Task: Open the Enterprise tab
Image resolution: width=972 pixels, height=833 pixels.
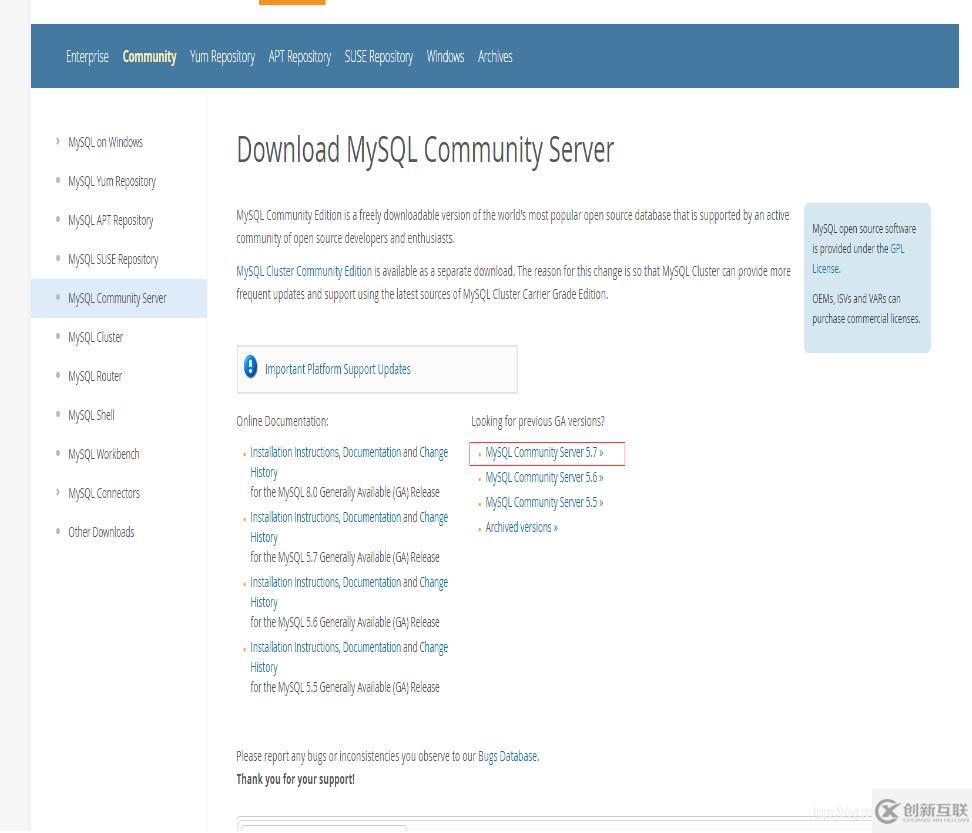Action: (87, 57)
